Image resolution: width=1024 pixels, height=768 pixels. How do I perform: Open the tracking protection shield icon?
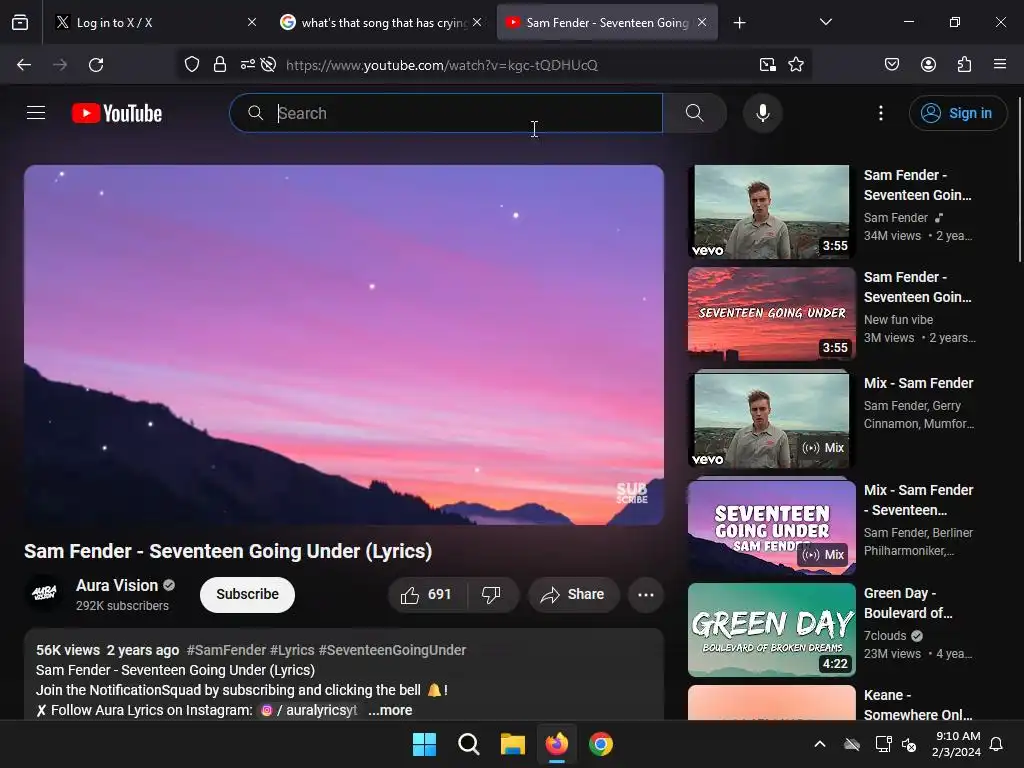tap(191, 65)
